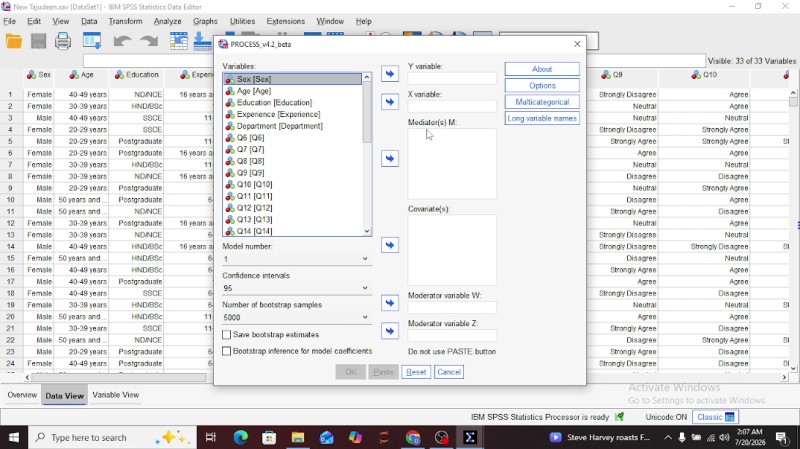Click the Multicategorical button
Image resolution: width=800 pixels, height=449 pixels.
(542, 102)
